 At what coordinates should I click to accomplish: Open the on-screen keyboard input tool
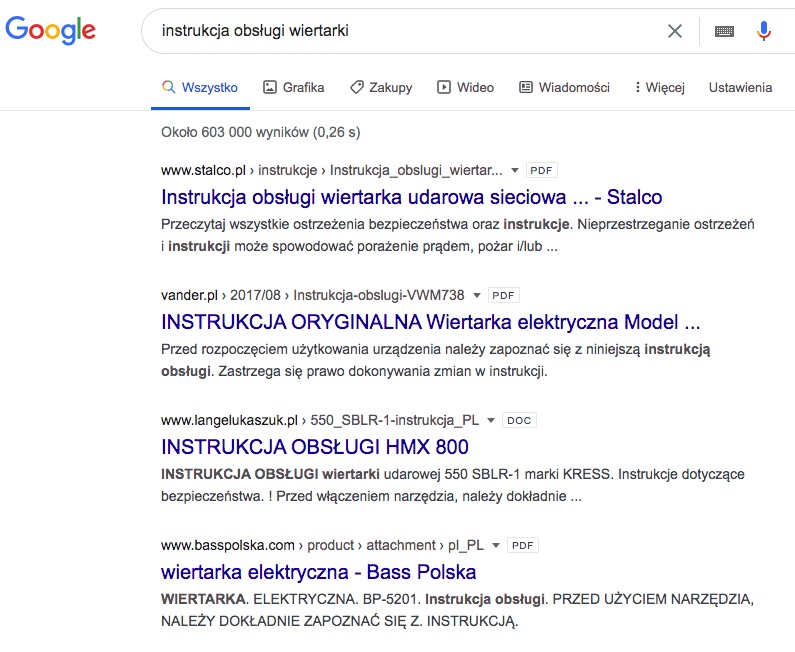point(724,31)
